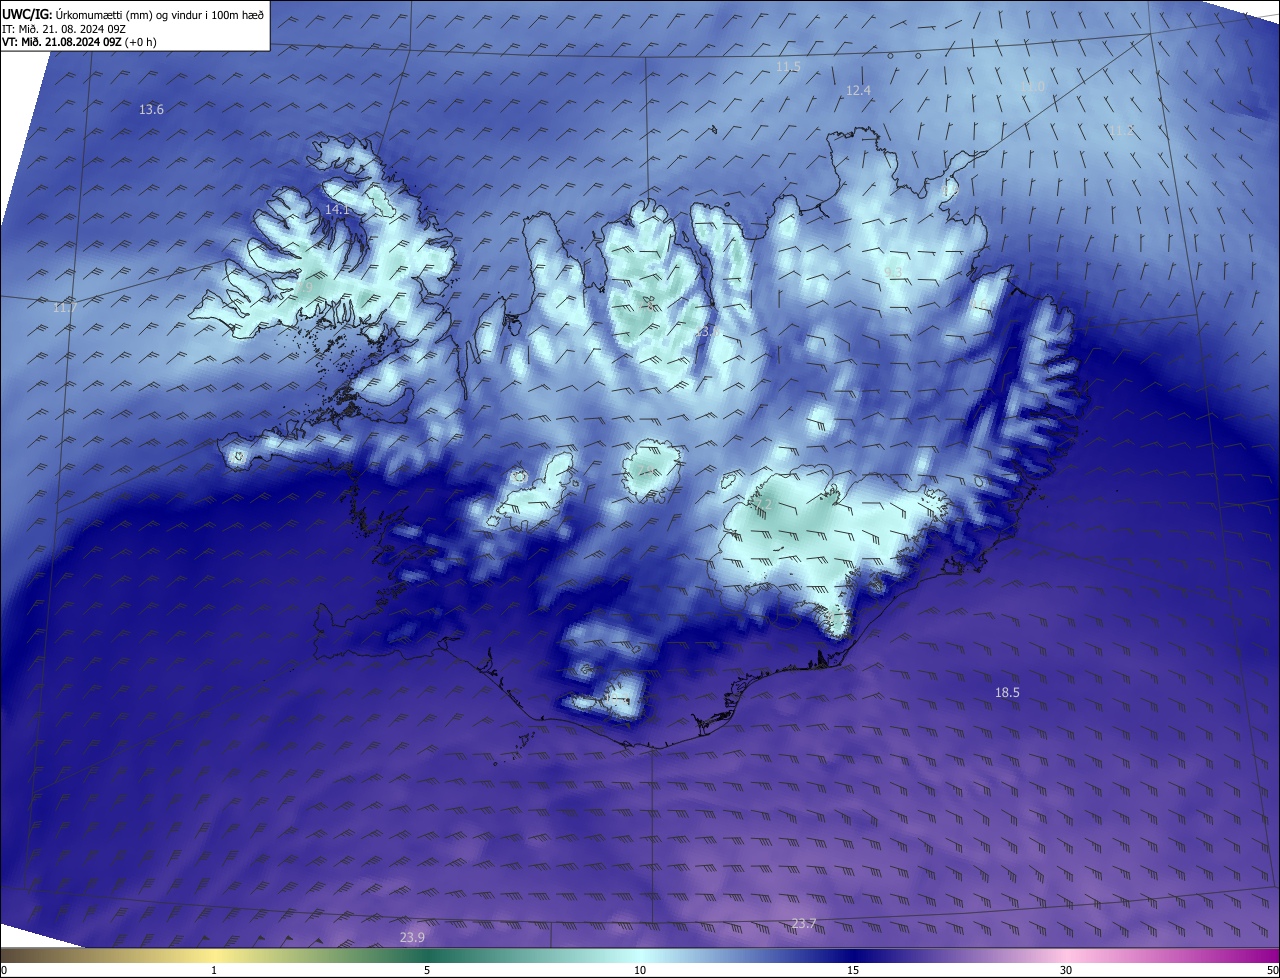Image resolution: width=1280 pixels, height=978 pixels.
Task: Click the '50' tick label on the color scale
Action: click(1272, 970)
